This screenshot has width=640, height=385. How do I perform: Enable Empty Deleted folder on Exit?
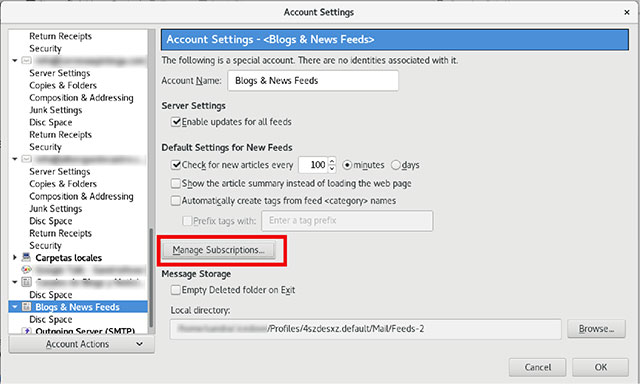coord(176,290)
